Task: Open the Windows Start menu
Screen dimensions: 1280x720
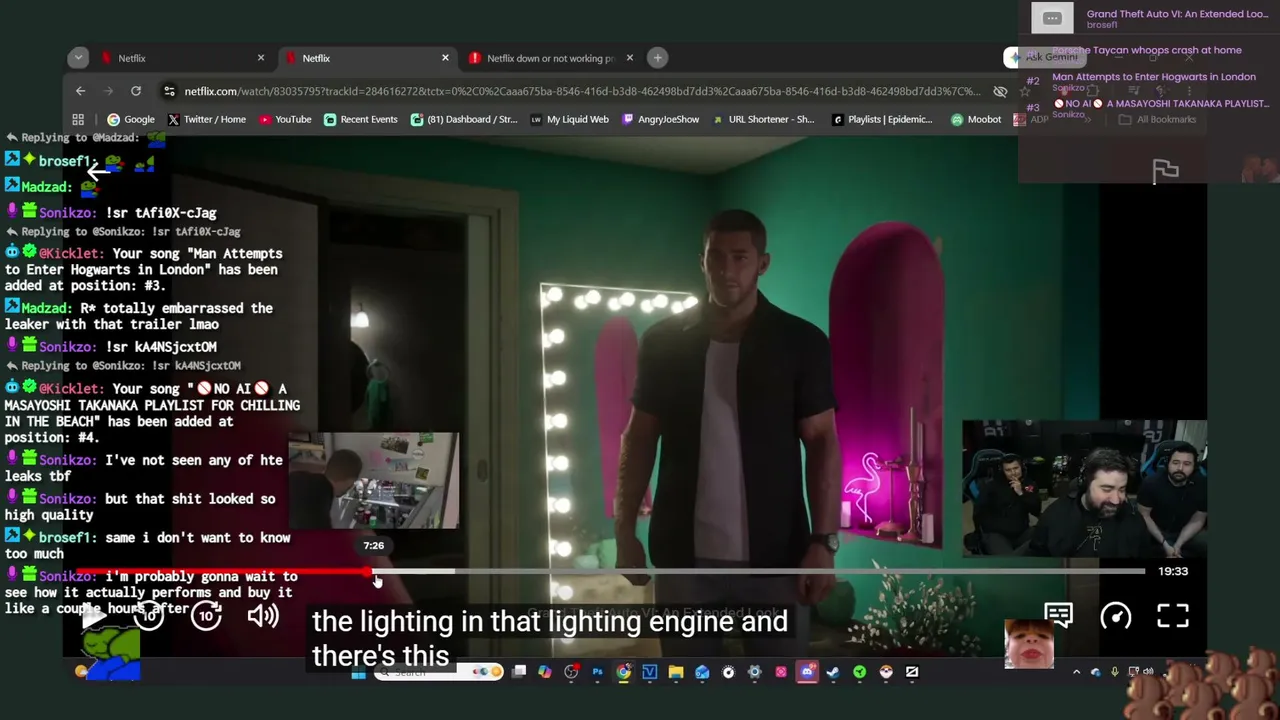Action: pos(359,672)
